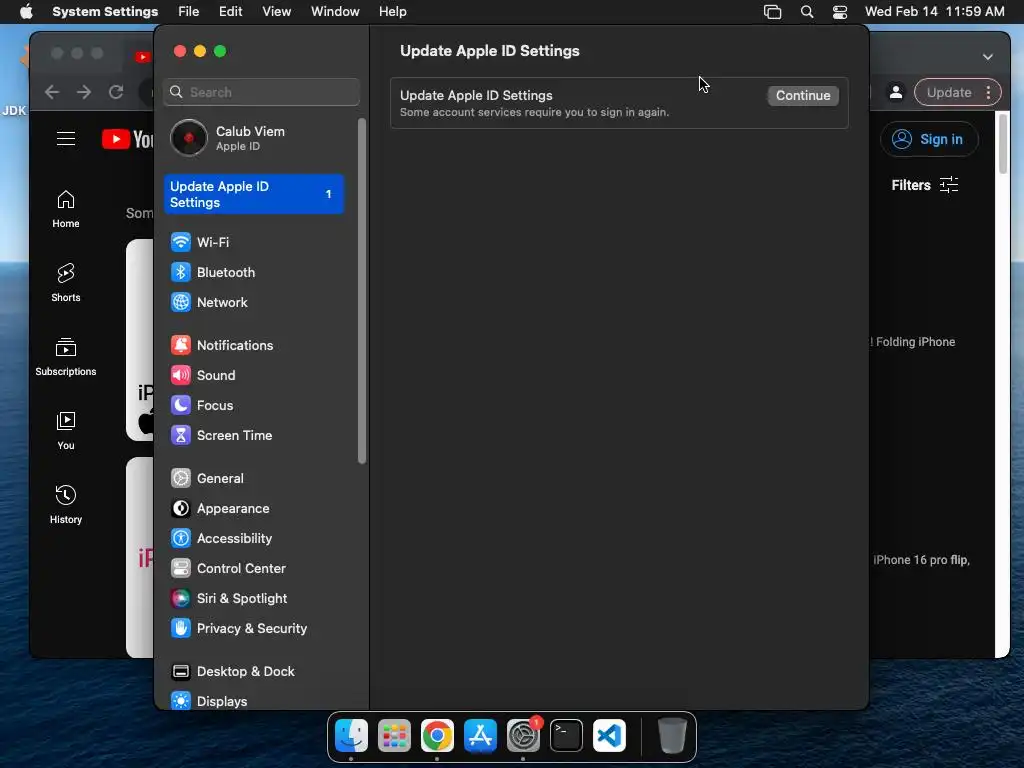Viewport: 1024px width, 768px height.
Task: Open Trash from the Dock
Action: (x=672, y=735)
